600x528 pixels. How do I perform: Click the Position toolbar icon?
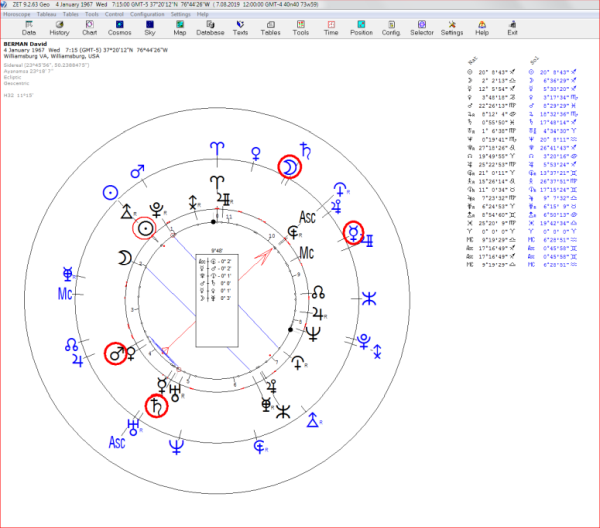click(361, 28)
